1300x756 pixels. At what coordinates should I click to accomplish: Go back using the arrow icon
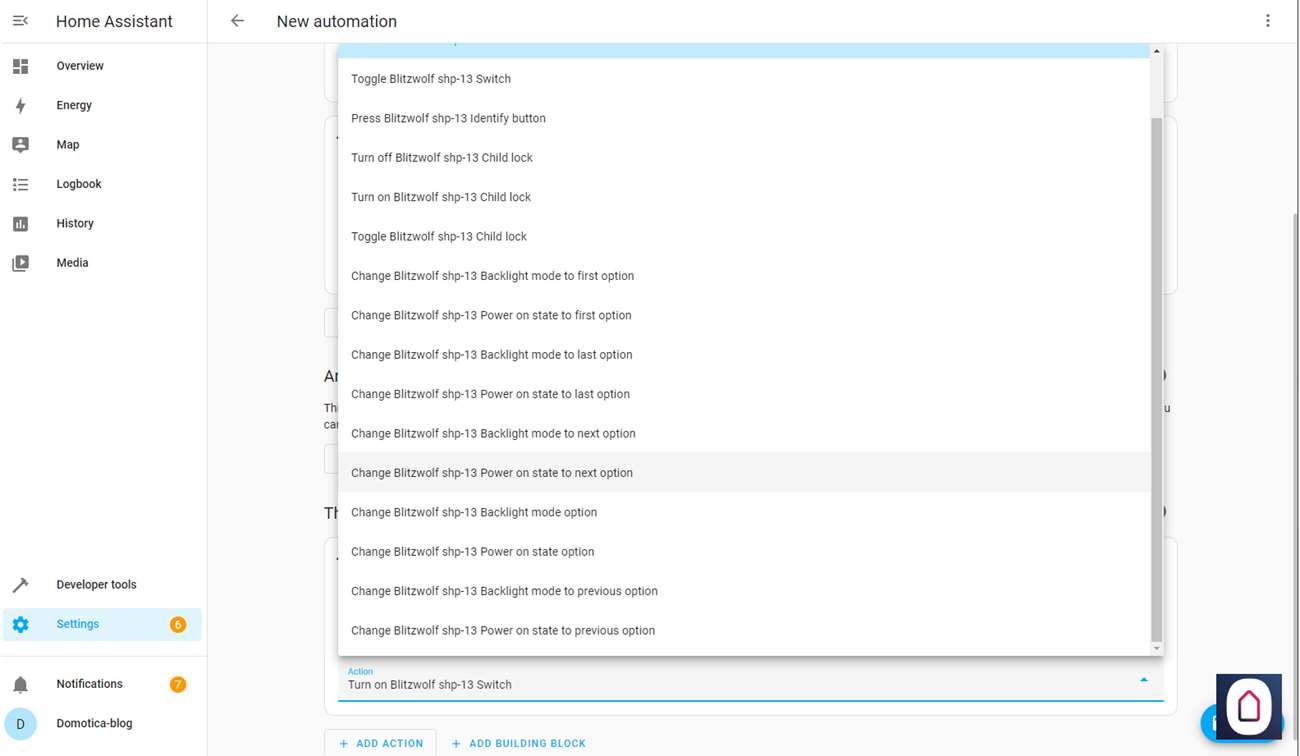(237, 21)
